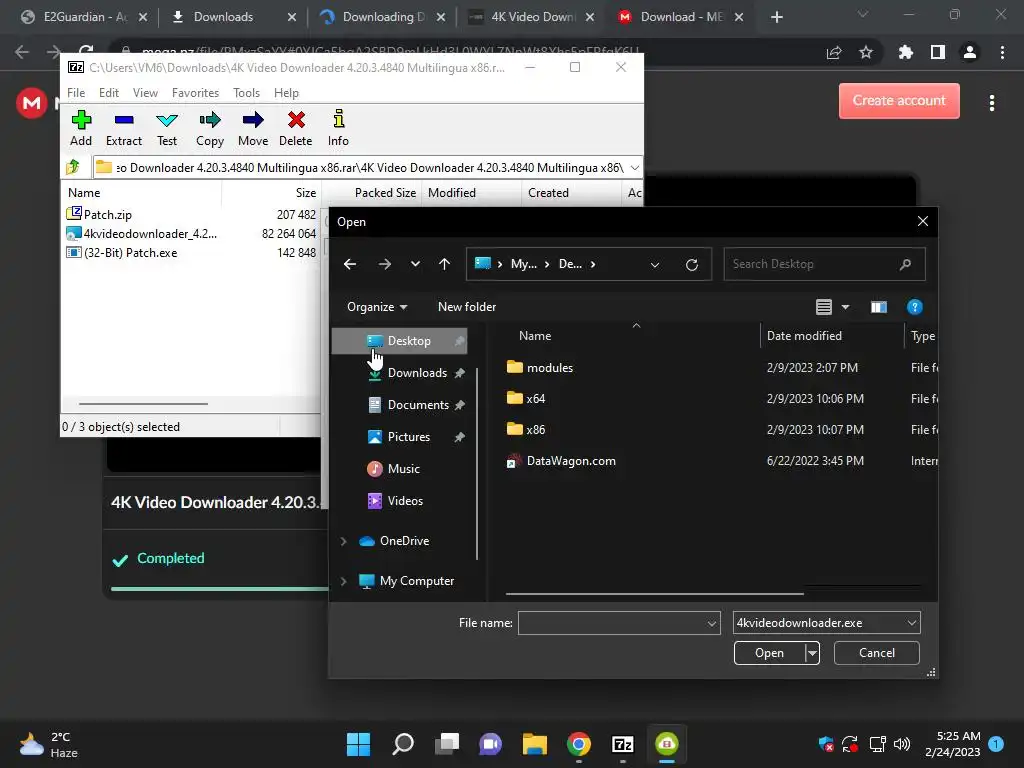
Task: Select (32-Bit) Patch.exe in 7-Zip list
Action: point(131,253)
